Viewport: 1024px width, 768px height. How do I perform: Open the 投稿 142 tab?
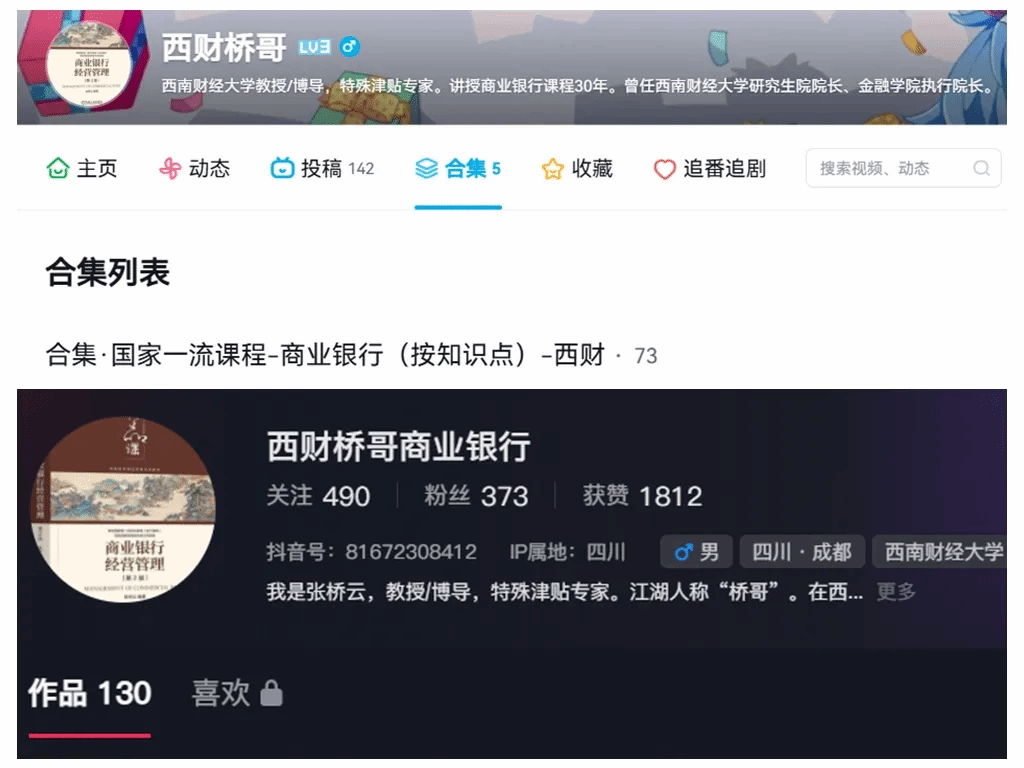coord(323,168)
